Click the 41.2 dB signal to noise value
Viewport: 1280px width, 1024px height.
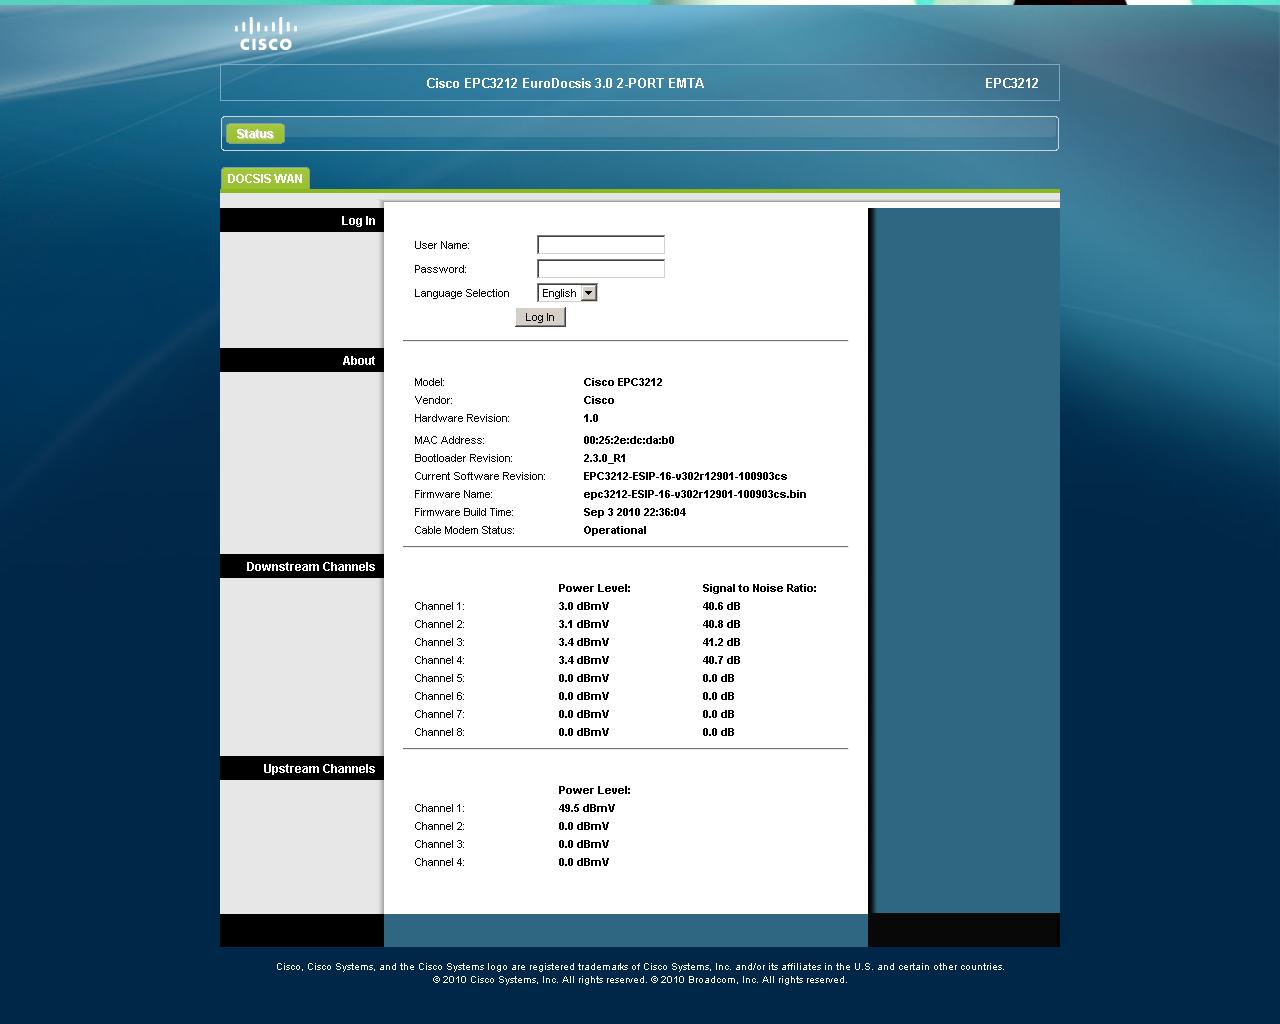pyautogui.click(x=721, y=642)
